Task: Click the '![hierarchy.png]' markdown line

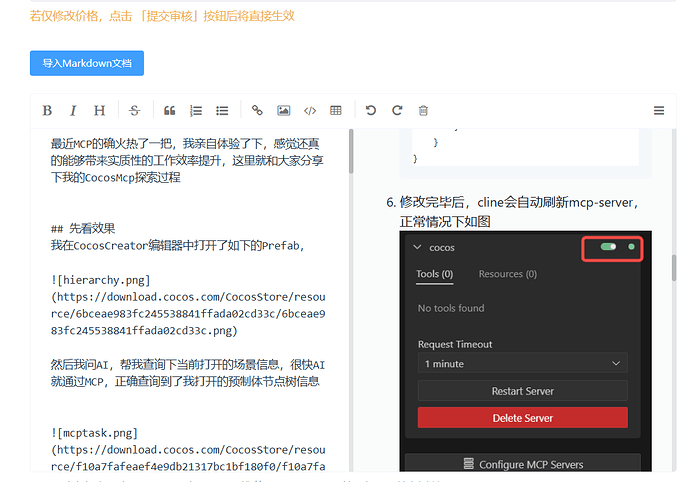Action: tap(101, 280)
